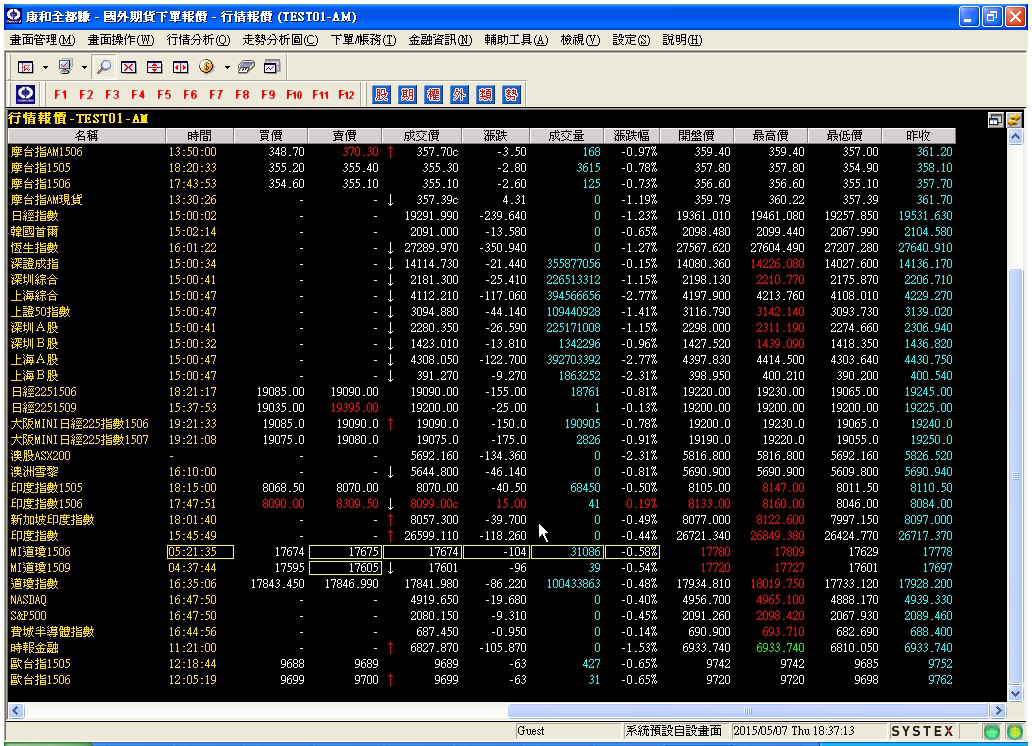Click the F12 shortcut button
The width and height of the screenshot is (1032, 746).
pyautogui.click(x=346, y=94)
